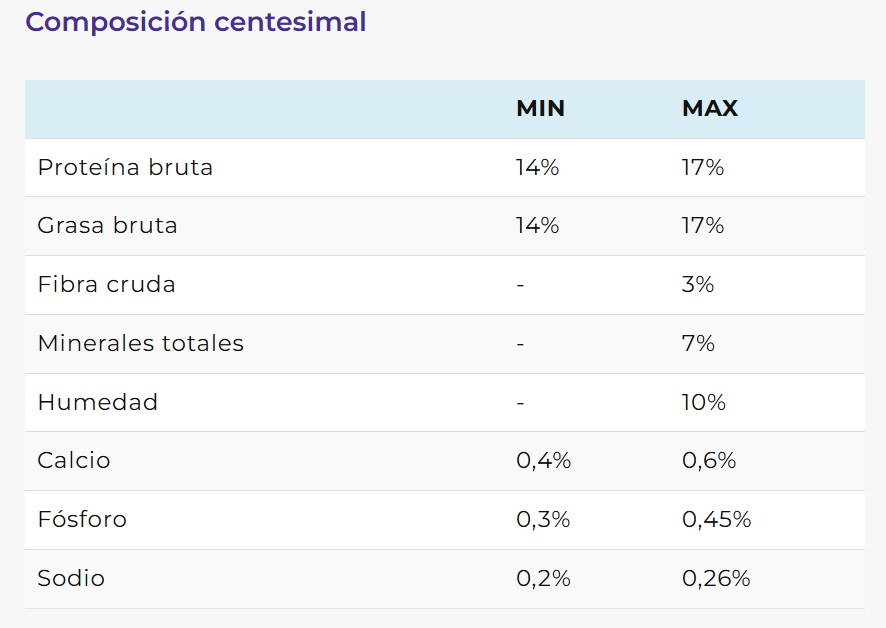Select the "Proteína bruta" row label
Screen dimensions: 886x628
(x=125, y=167)
